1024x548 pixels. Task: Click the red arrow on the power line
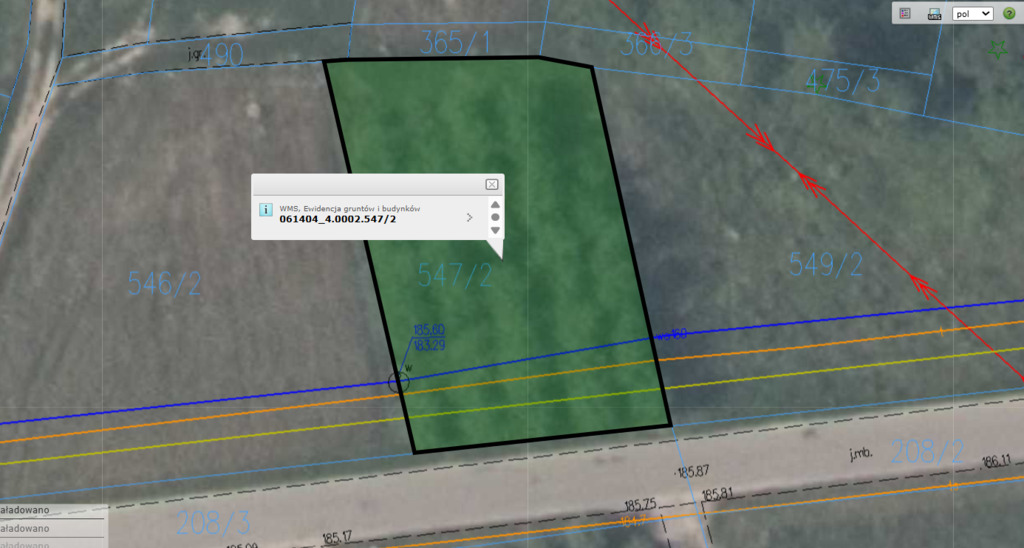tap(763, 138)
